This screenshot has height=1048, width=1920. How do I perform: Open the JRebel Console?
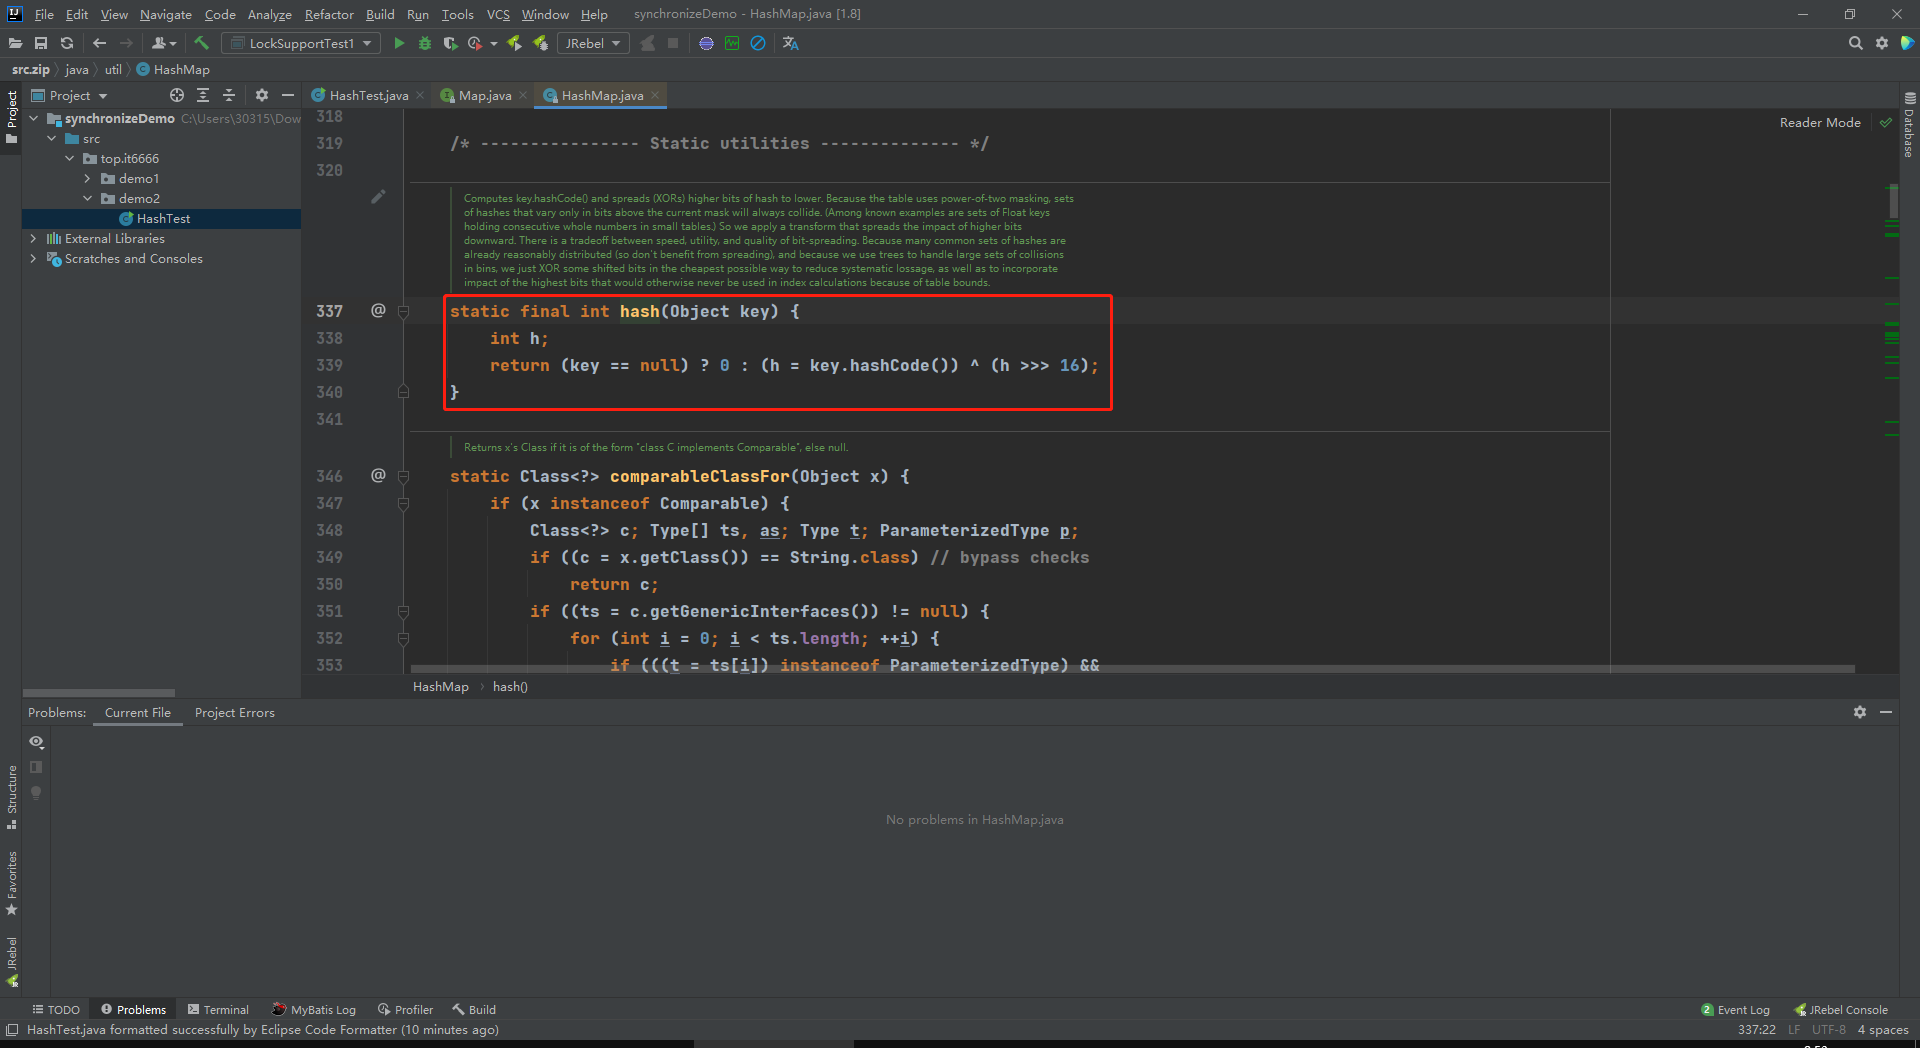(x=1841, y=1009)
